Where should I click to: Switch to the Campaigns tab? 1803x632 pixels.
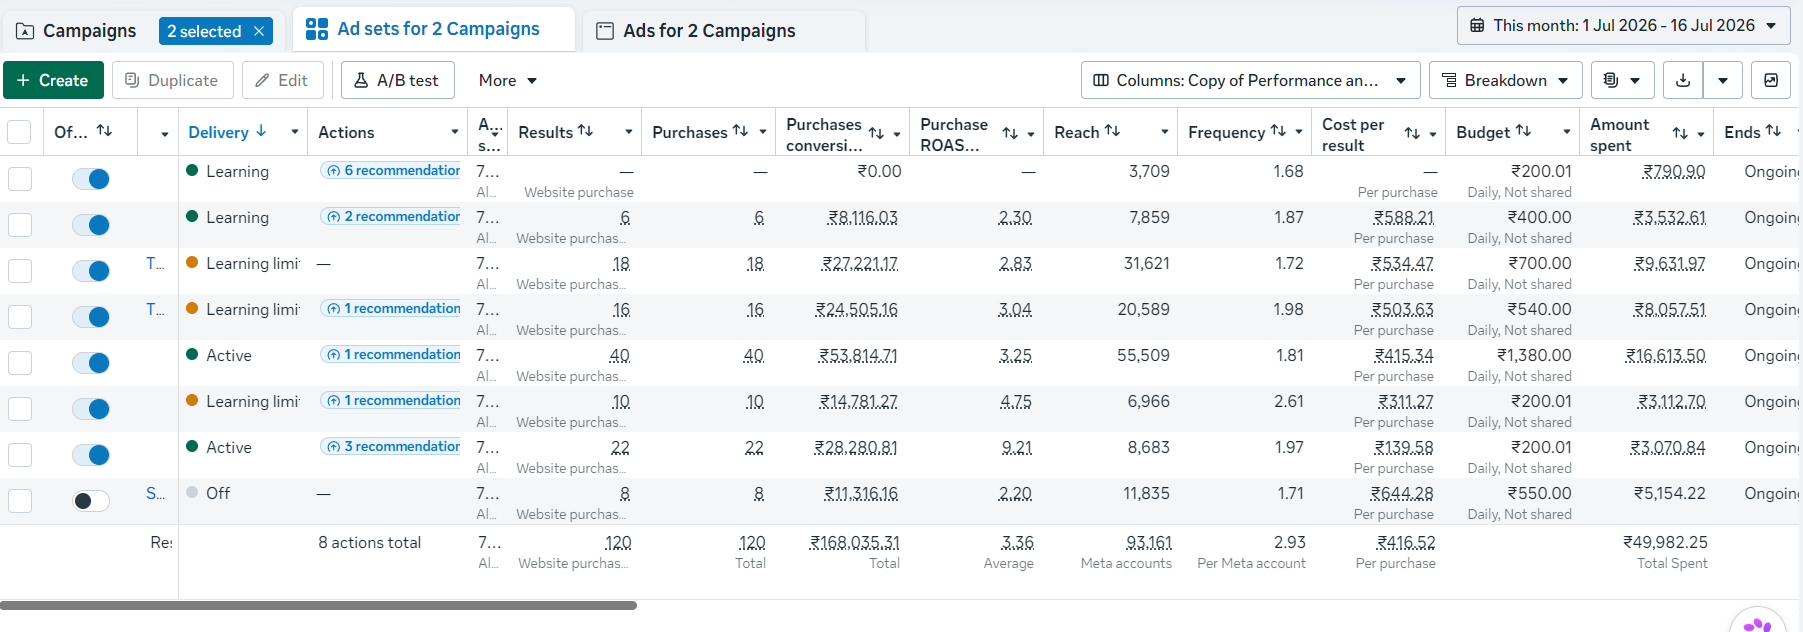[x=90, y=31]
